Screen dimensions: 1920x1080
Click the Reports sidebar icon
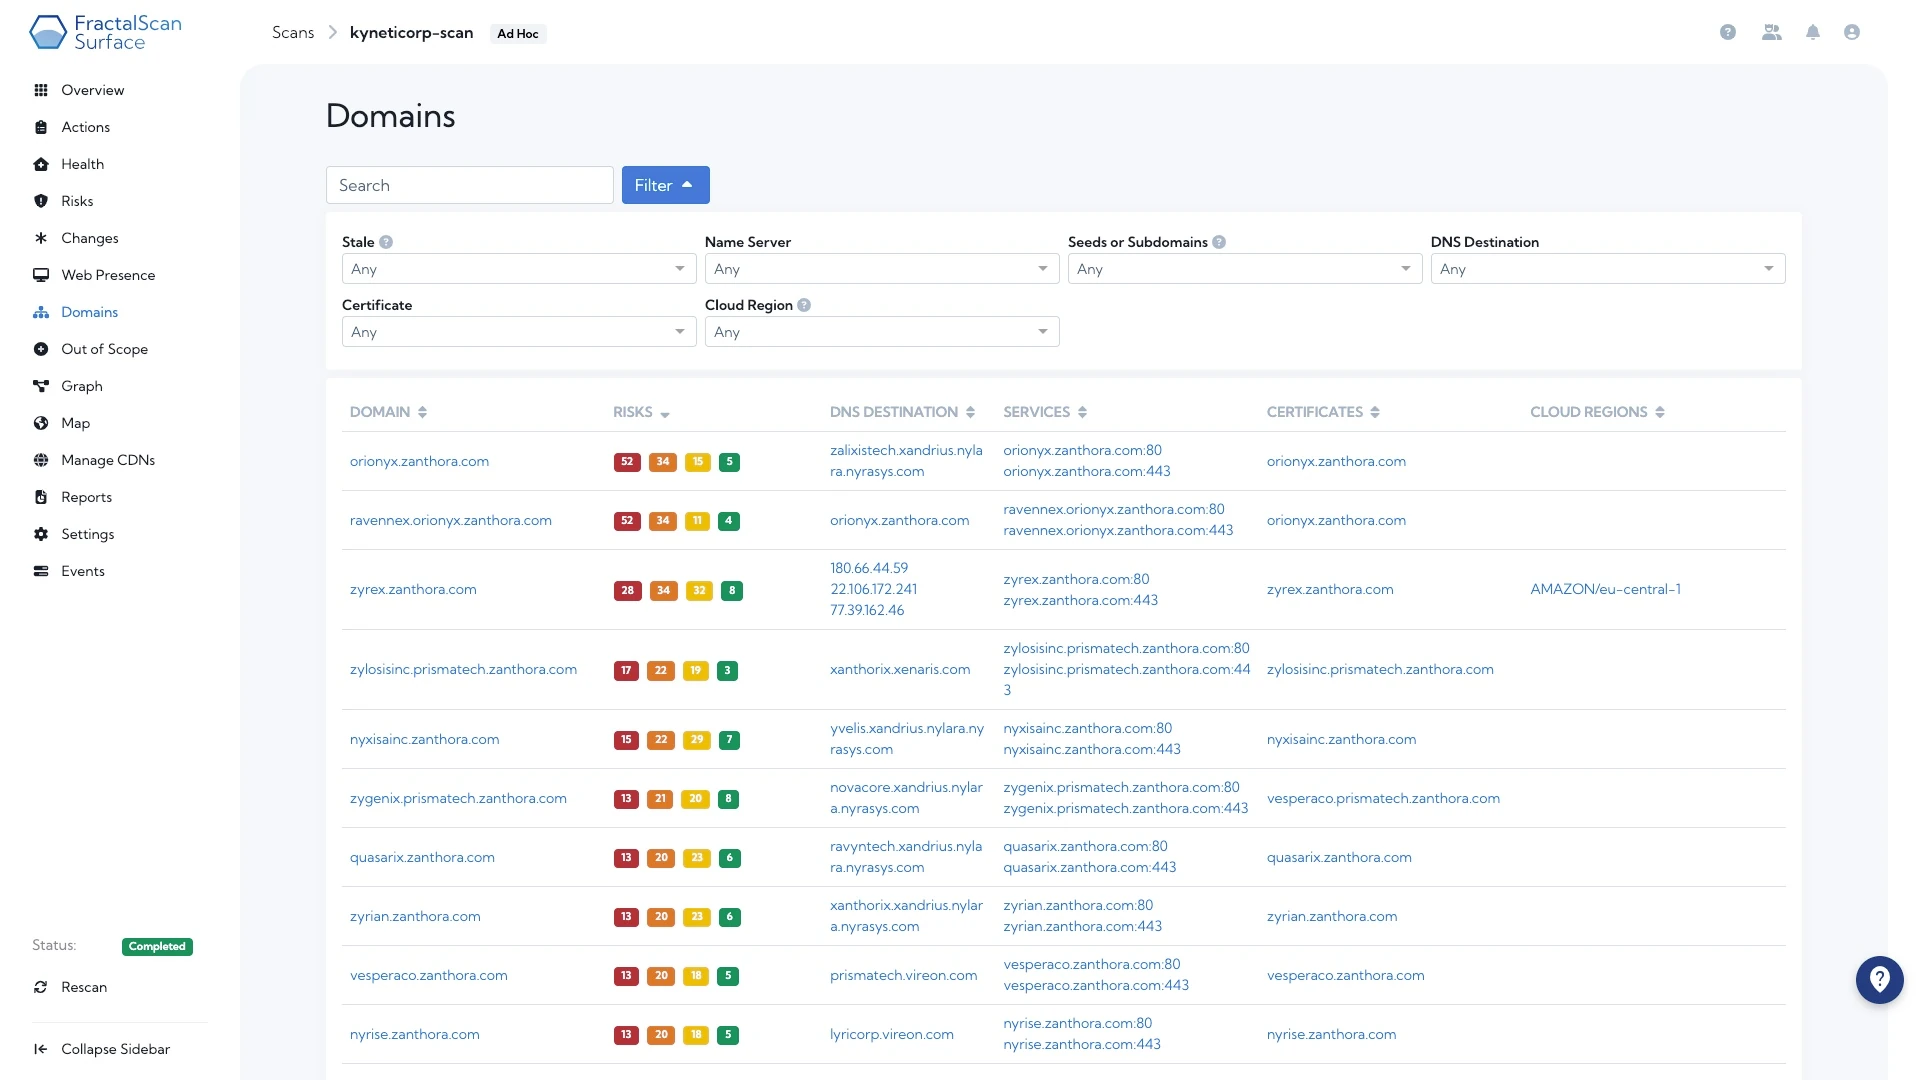(41, 497)
